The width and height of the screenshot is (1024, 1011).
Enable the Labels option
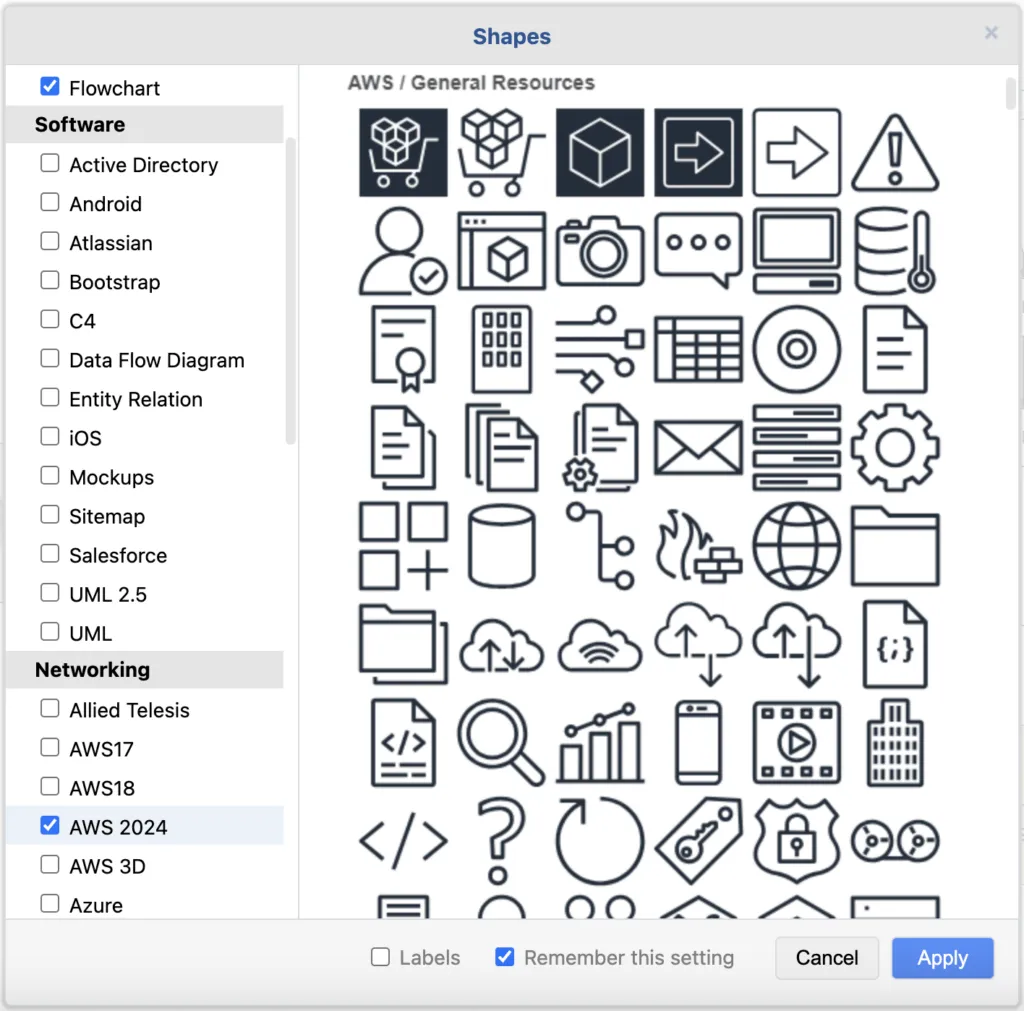pos(380,957)
